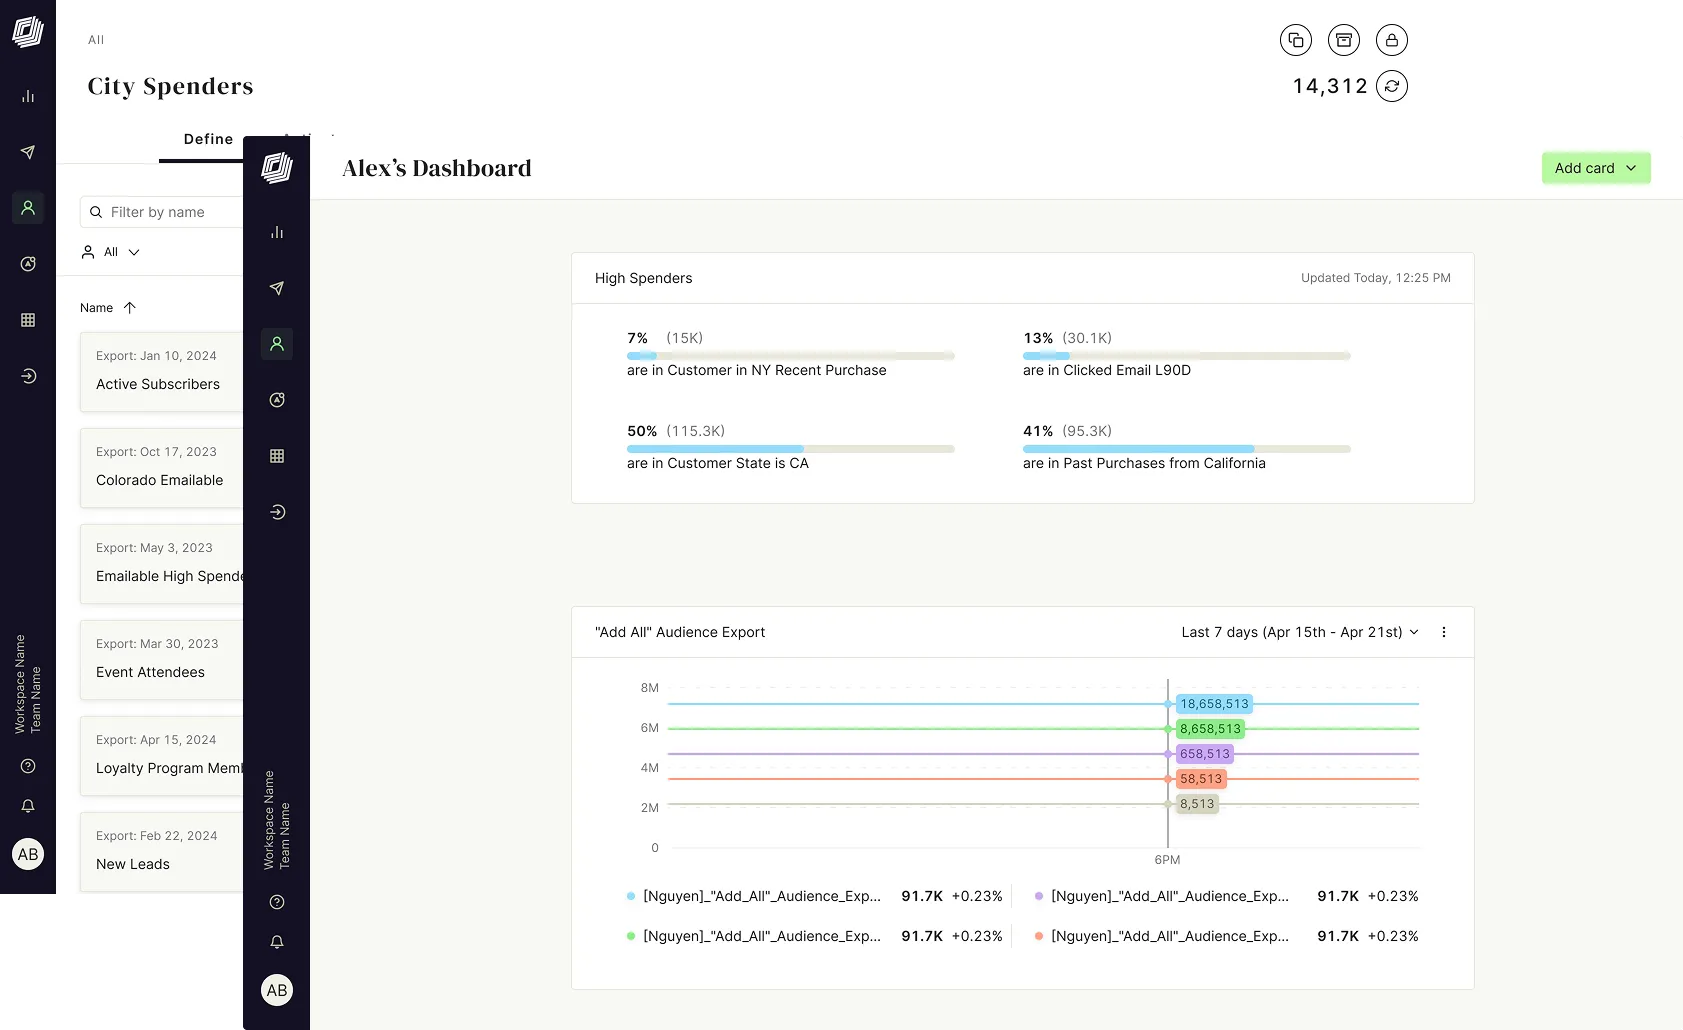Open the Colorado Emailable audience
Screen dimensions: 1683x1030
pyautogui.click(x=160, y=480)
